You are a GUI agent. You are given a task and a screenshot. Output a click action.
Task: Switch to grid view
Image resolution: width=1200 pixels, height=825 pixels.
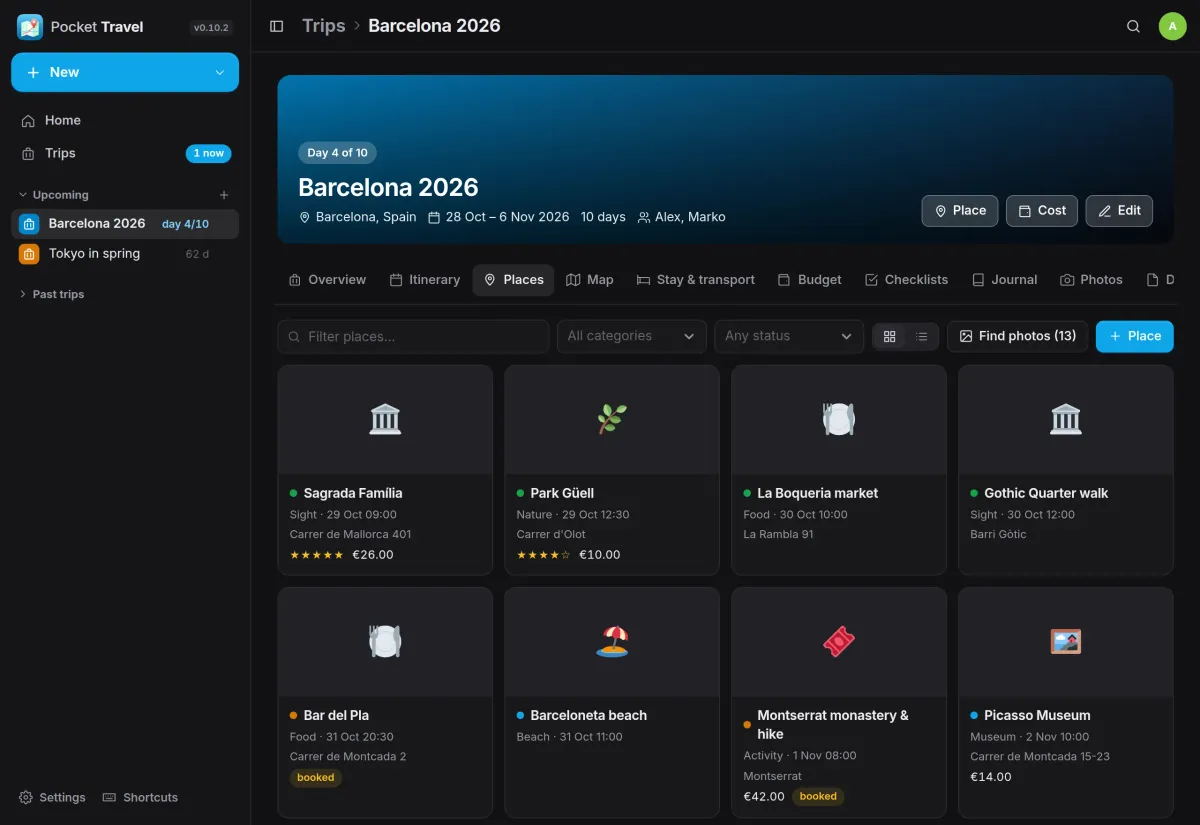click(890, 337)
